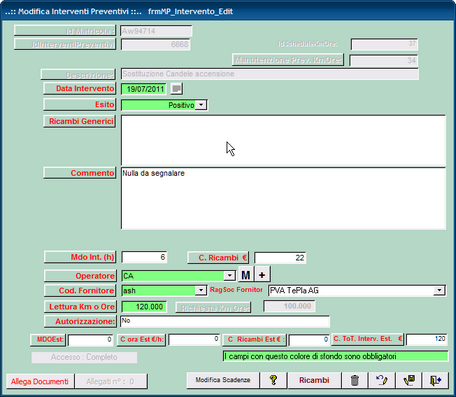Click the Operatore label button
This screenshot has height=397, width=456.
pos(80,276)
